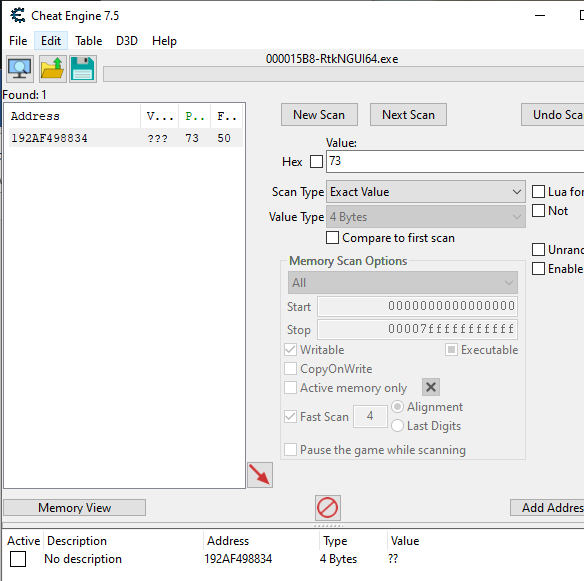Screen dimensions: 584x581
Task: Open Memory View
Action: point(74,508)
